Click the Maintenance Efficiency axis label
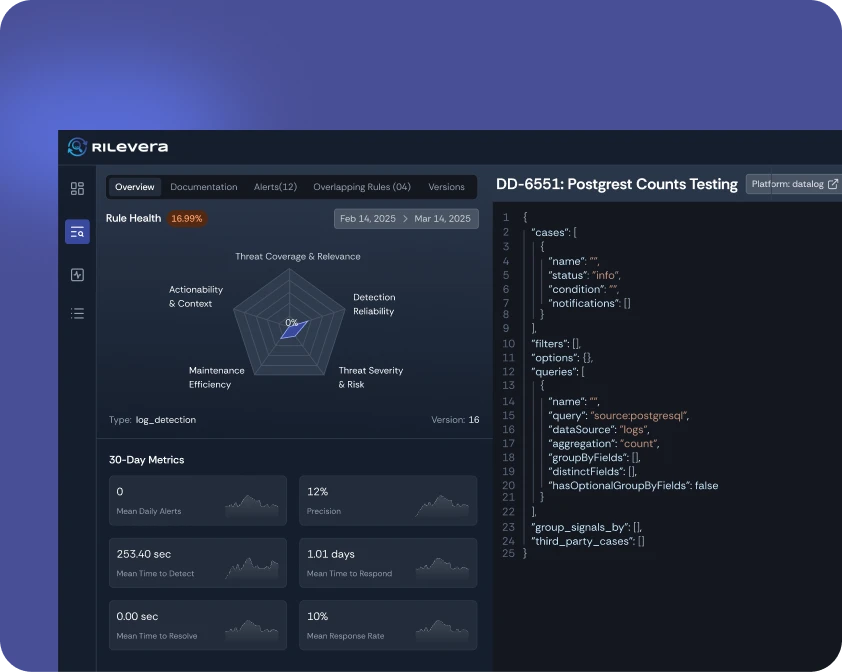 [x=216, y=378]
